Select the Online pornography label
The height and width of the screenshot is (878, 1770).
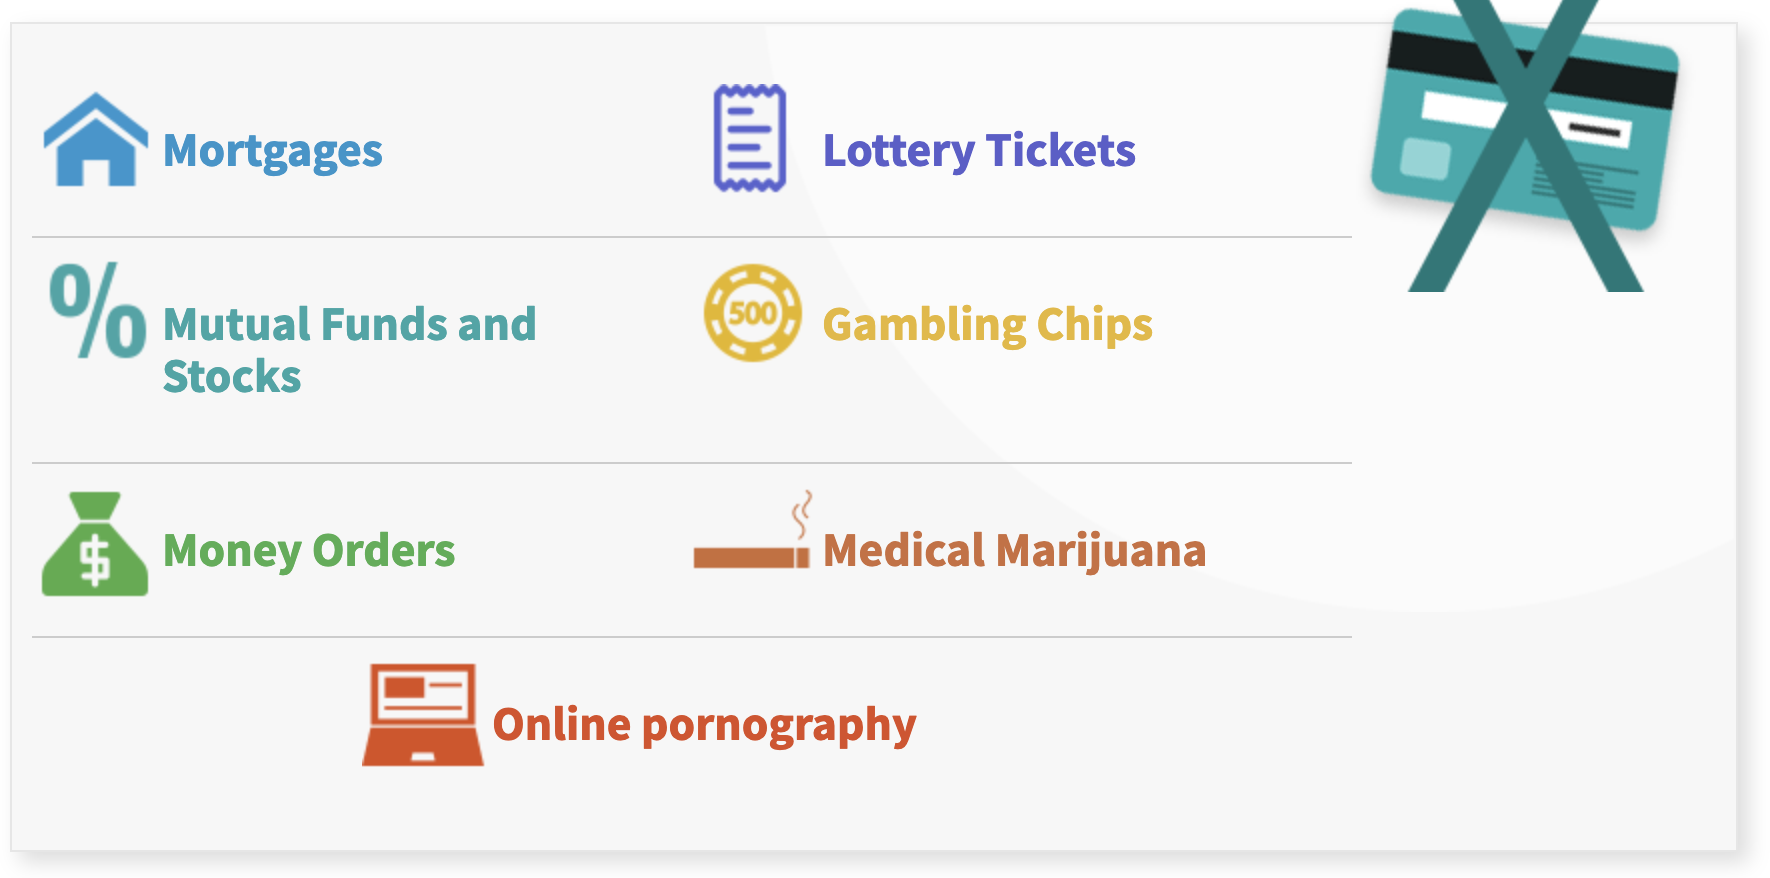704,725
